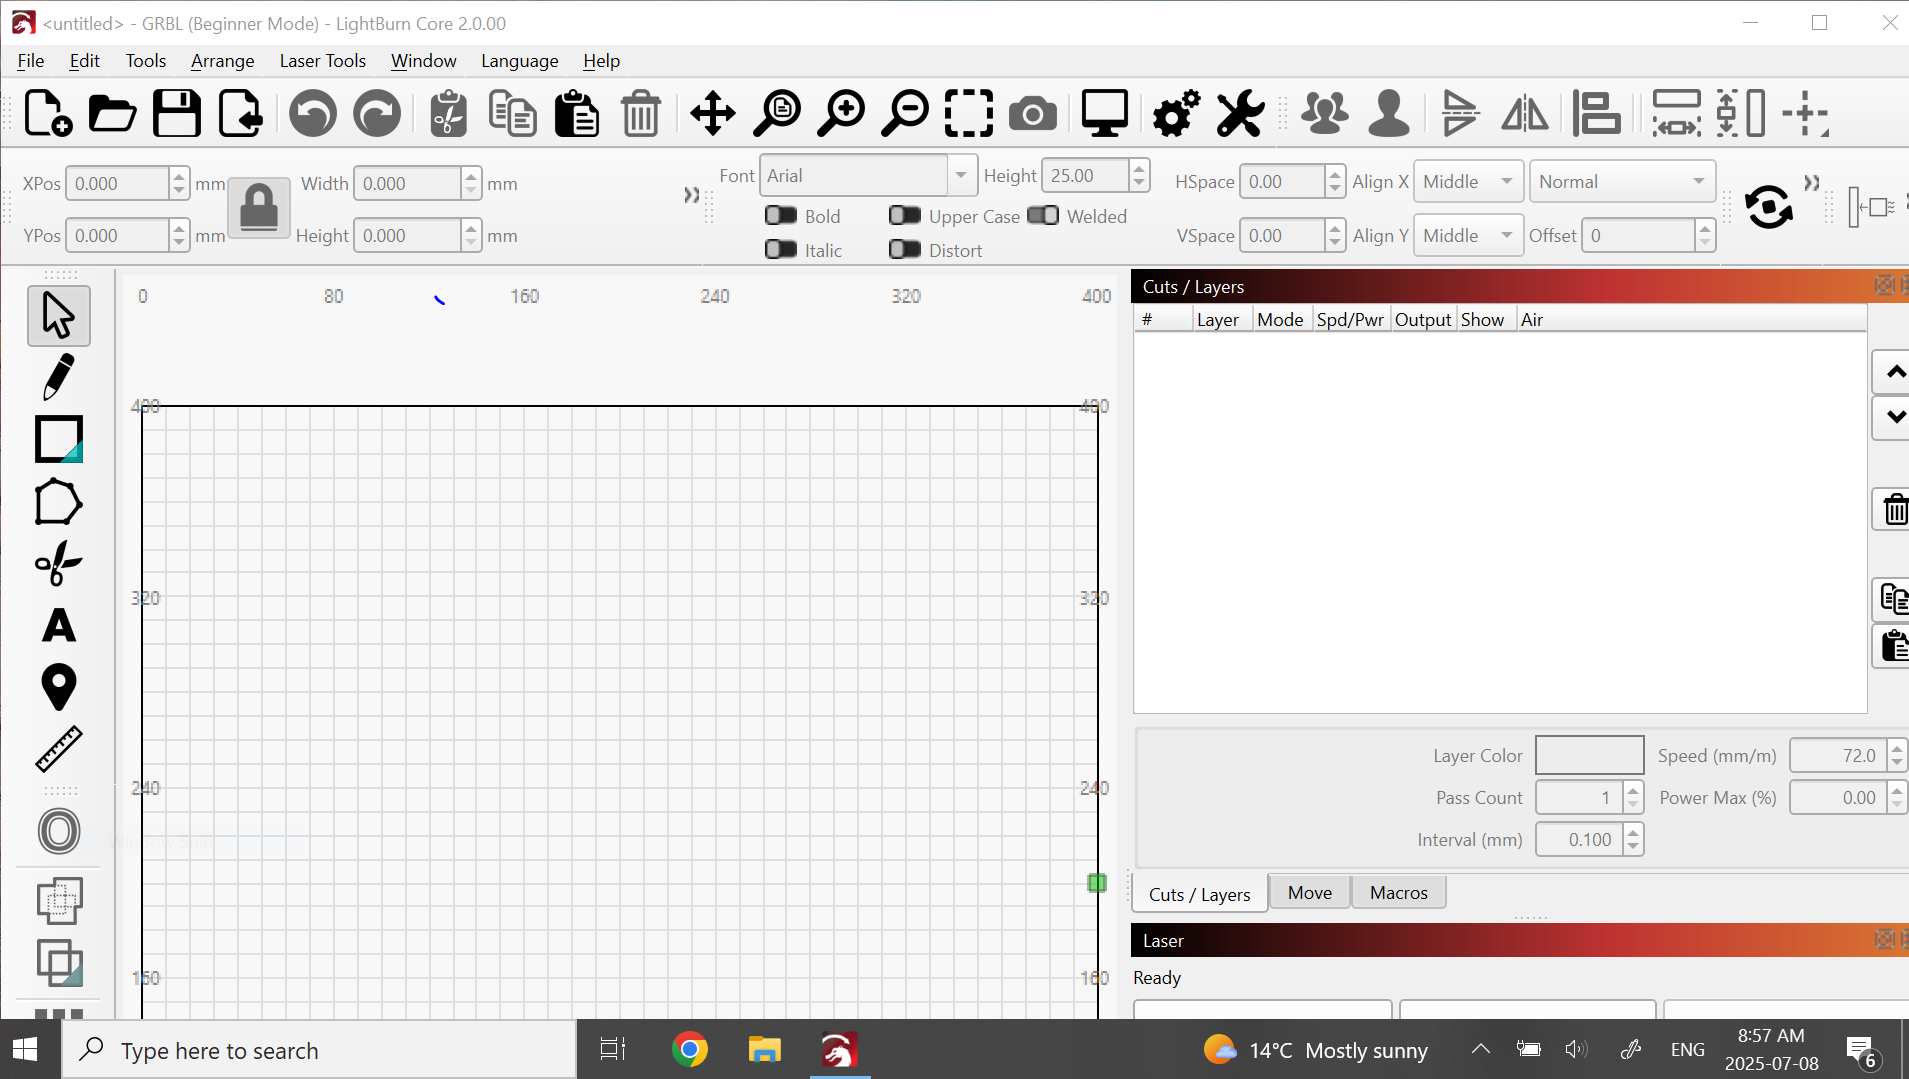Switch to the Macros tab

pos(1398,893)
